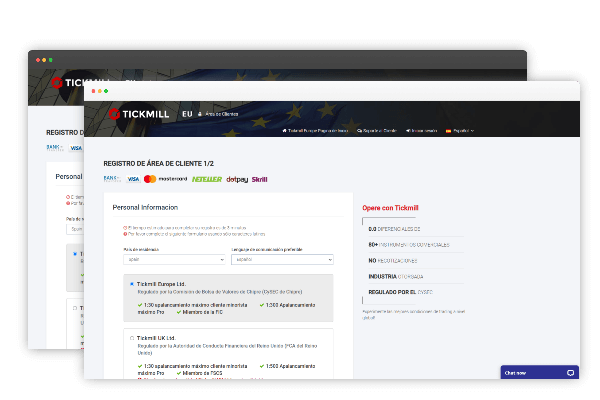Click the Tickmill logo in the front window
The image size is (600, 400).
pyautogui.click(x=139, y=114)
